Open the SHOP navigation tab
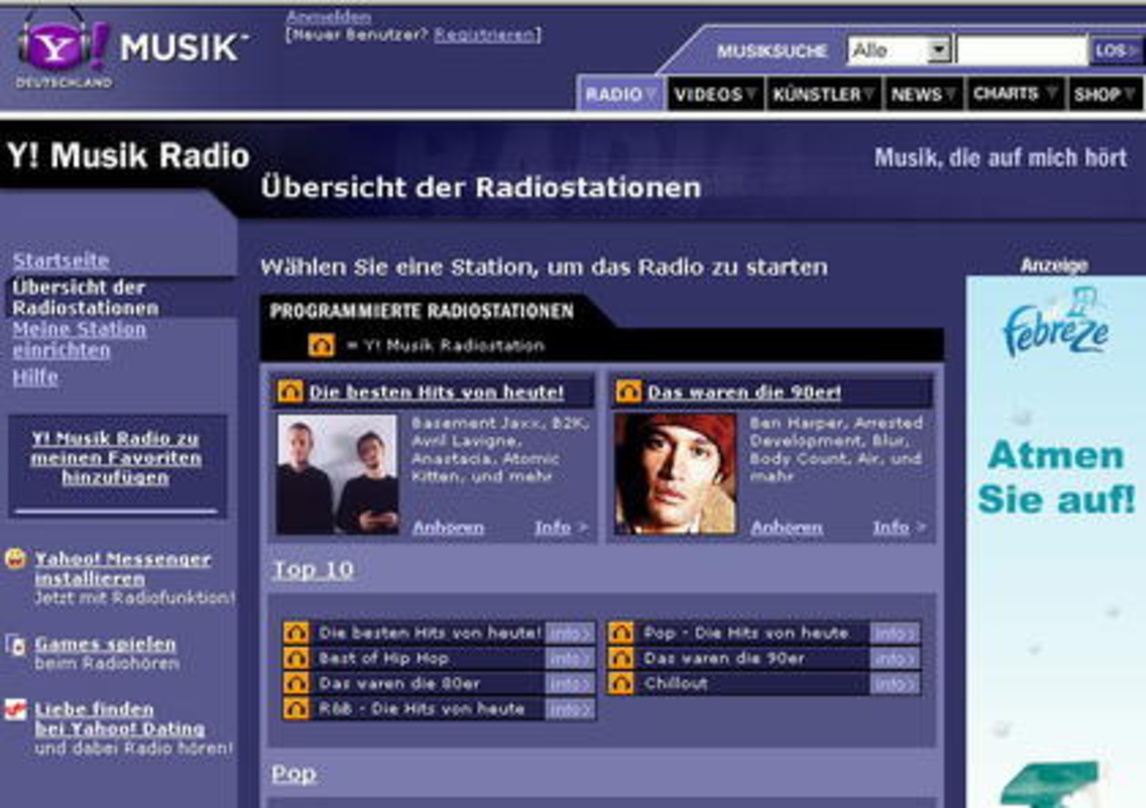This screenshot has width=1146, height=808. point(1104,94)
